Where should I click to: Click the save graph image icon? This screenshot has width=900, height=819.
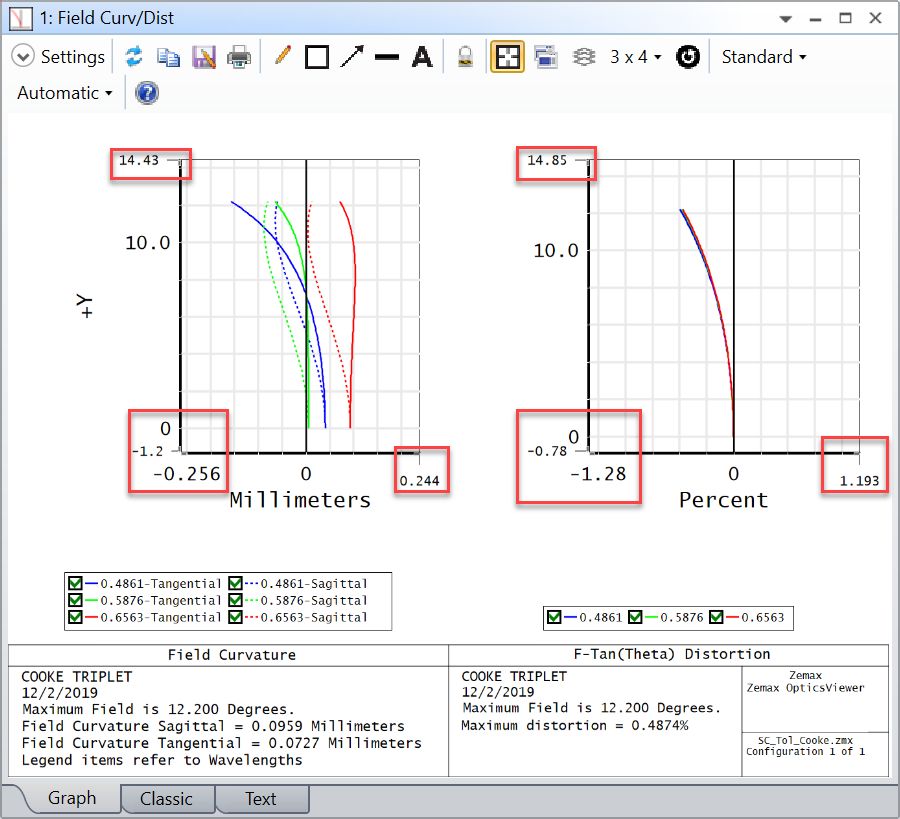(204, 57)
